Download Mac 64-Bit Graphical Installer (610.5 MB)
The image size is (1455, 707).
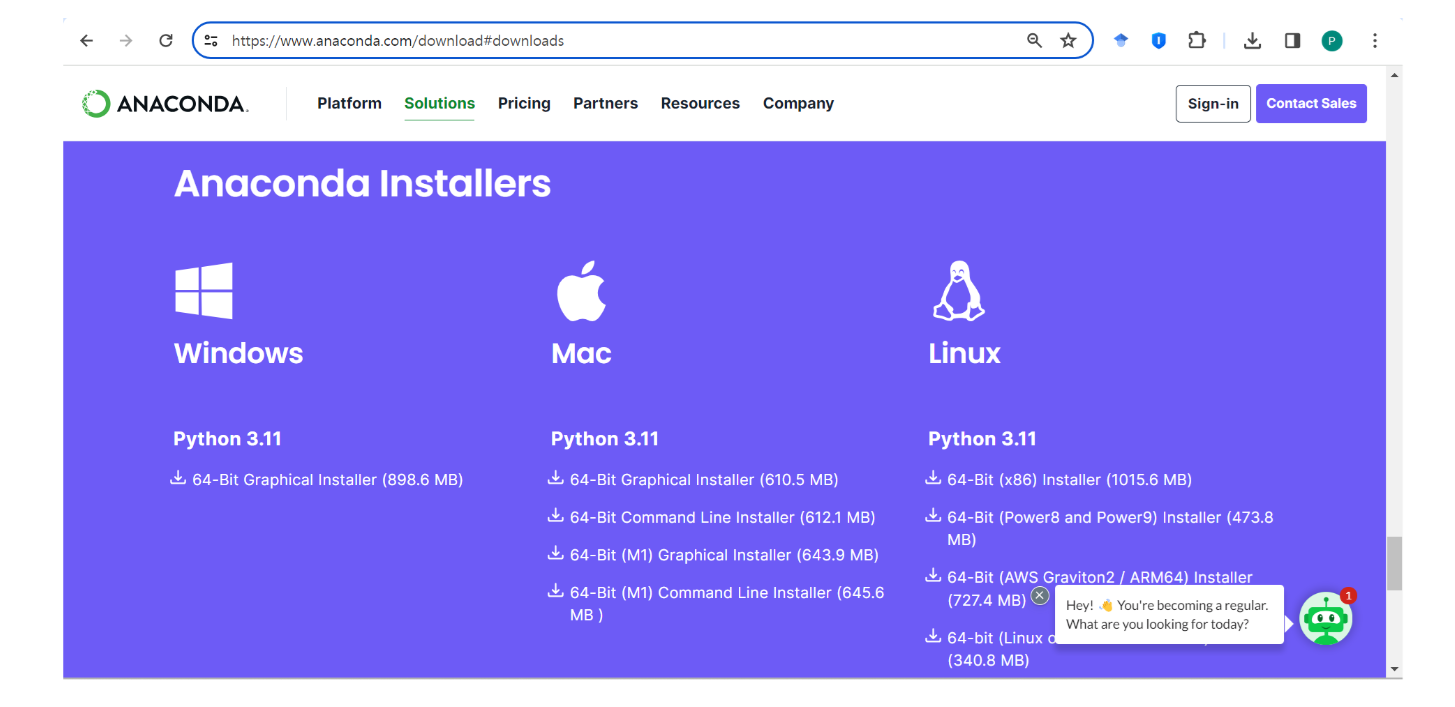tap(704, 480)
